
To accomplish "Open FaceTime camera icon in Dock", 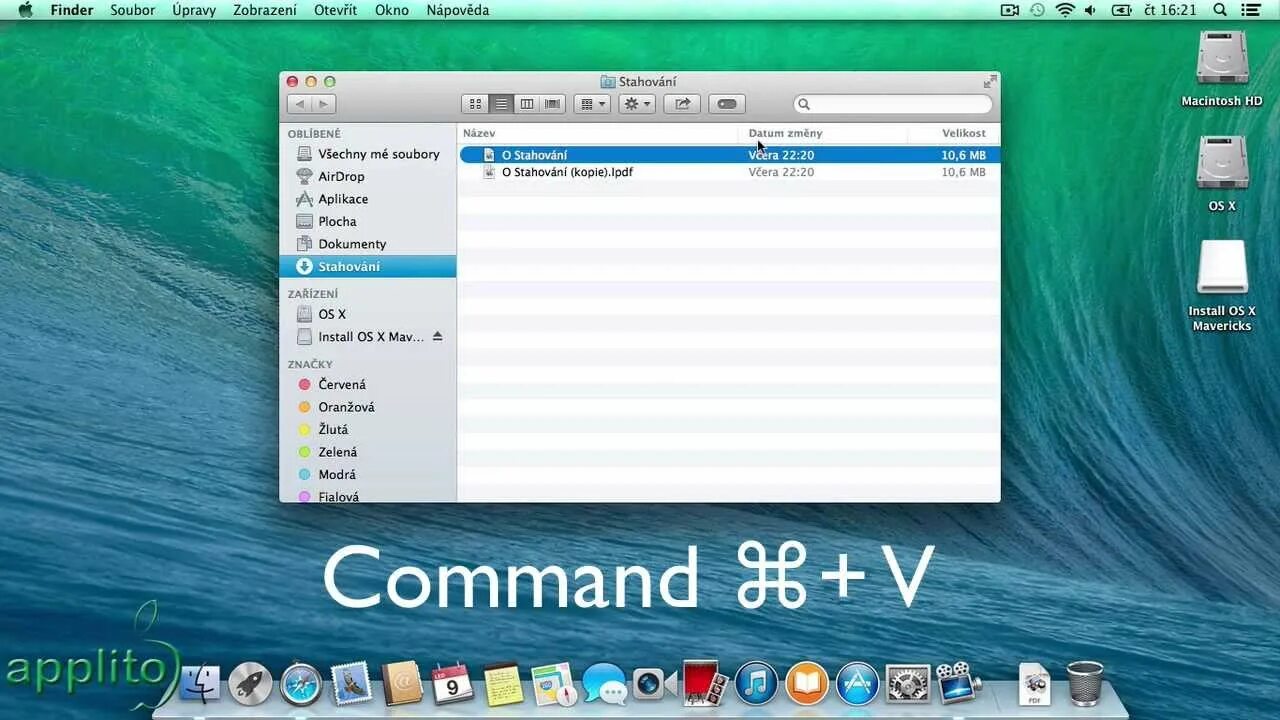I will 654,685.
